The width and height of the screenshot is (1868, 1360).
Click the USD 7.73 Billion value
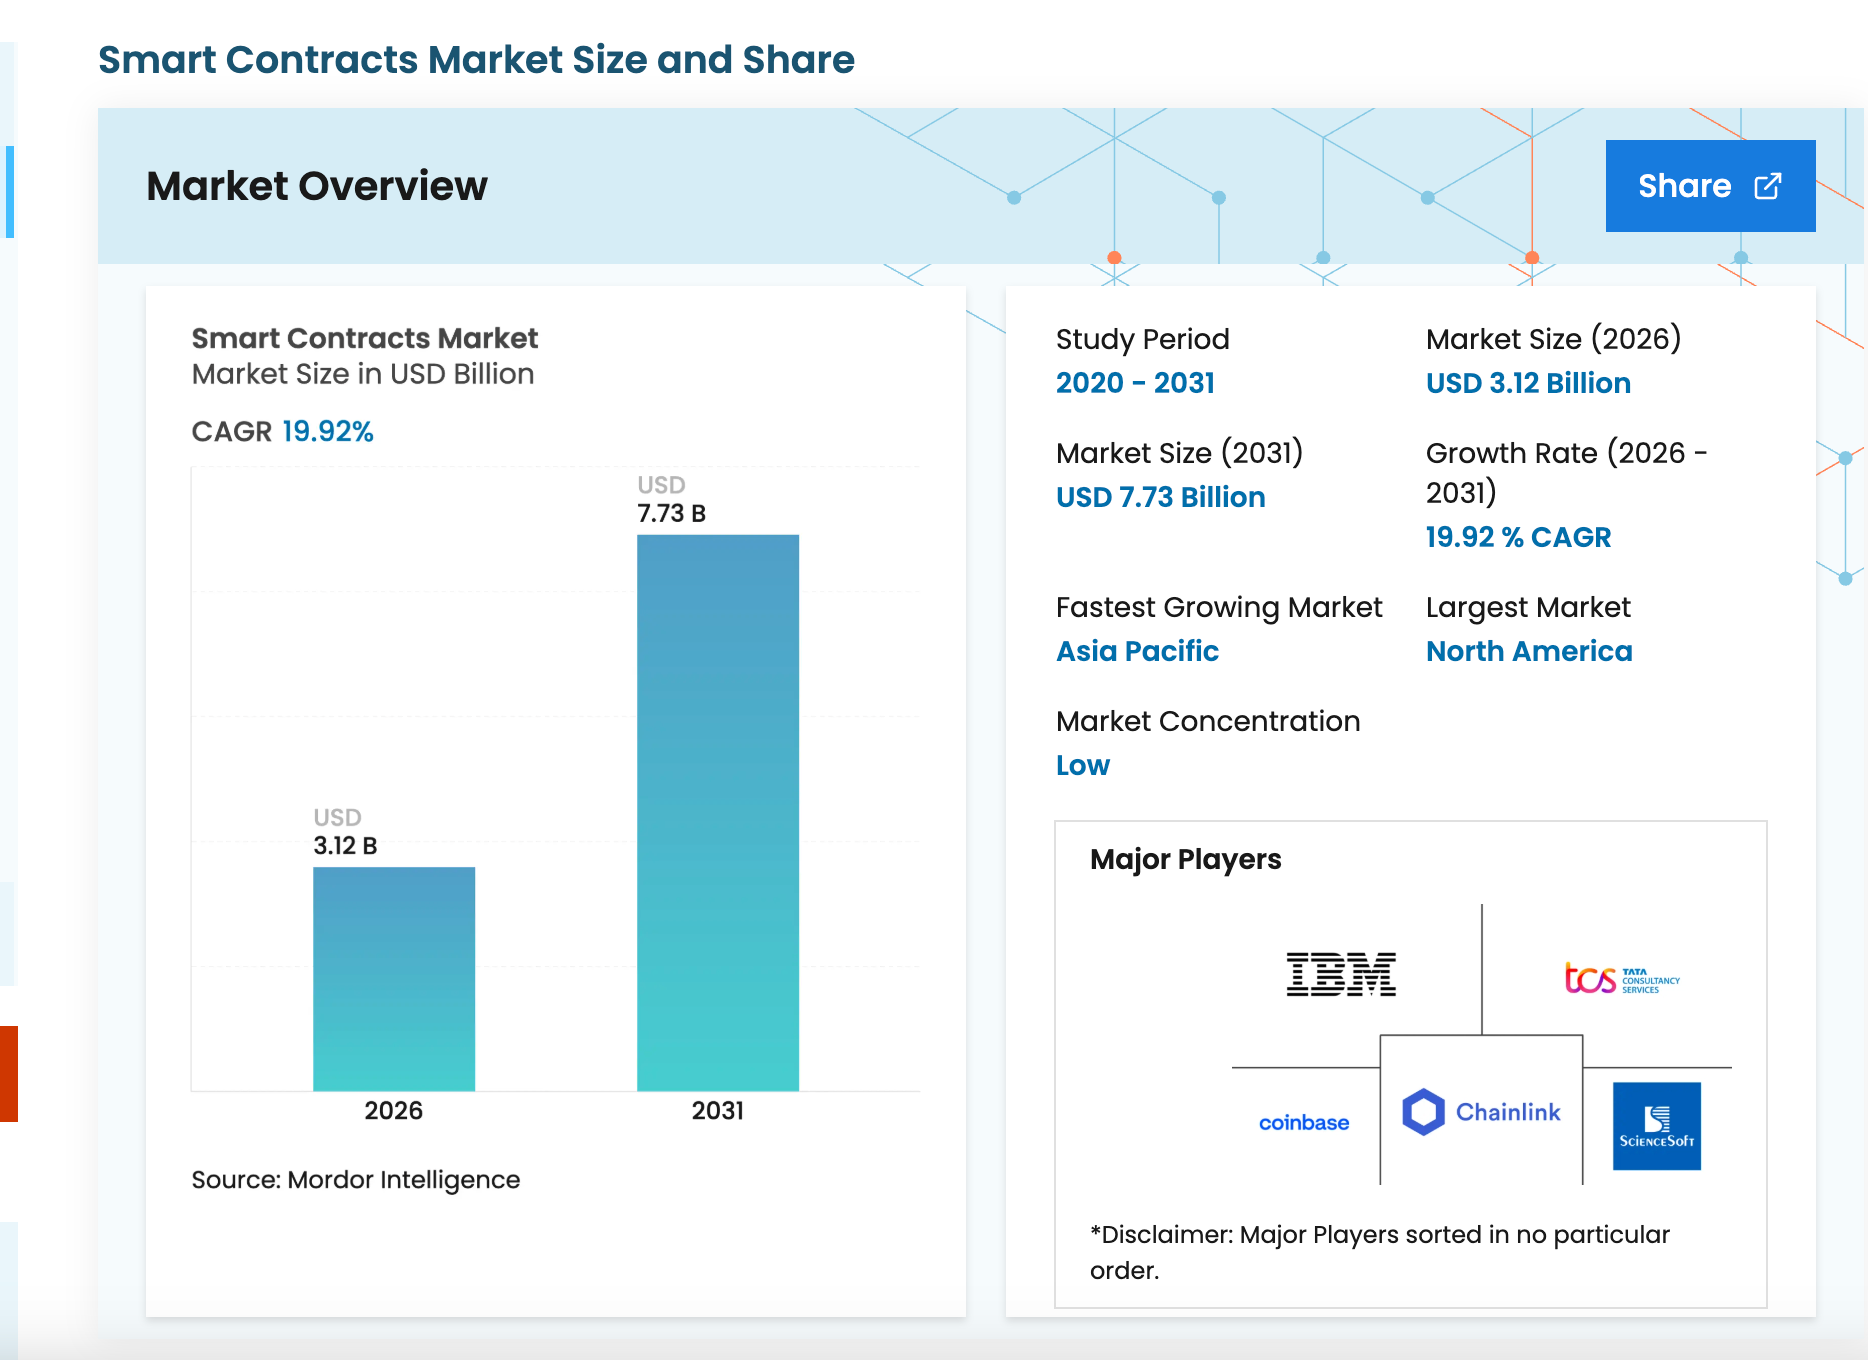pyautogui.click(x=1160, y=497)
